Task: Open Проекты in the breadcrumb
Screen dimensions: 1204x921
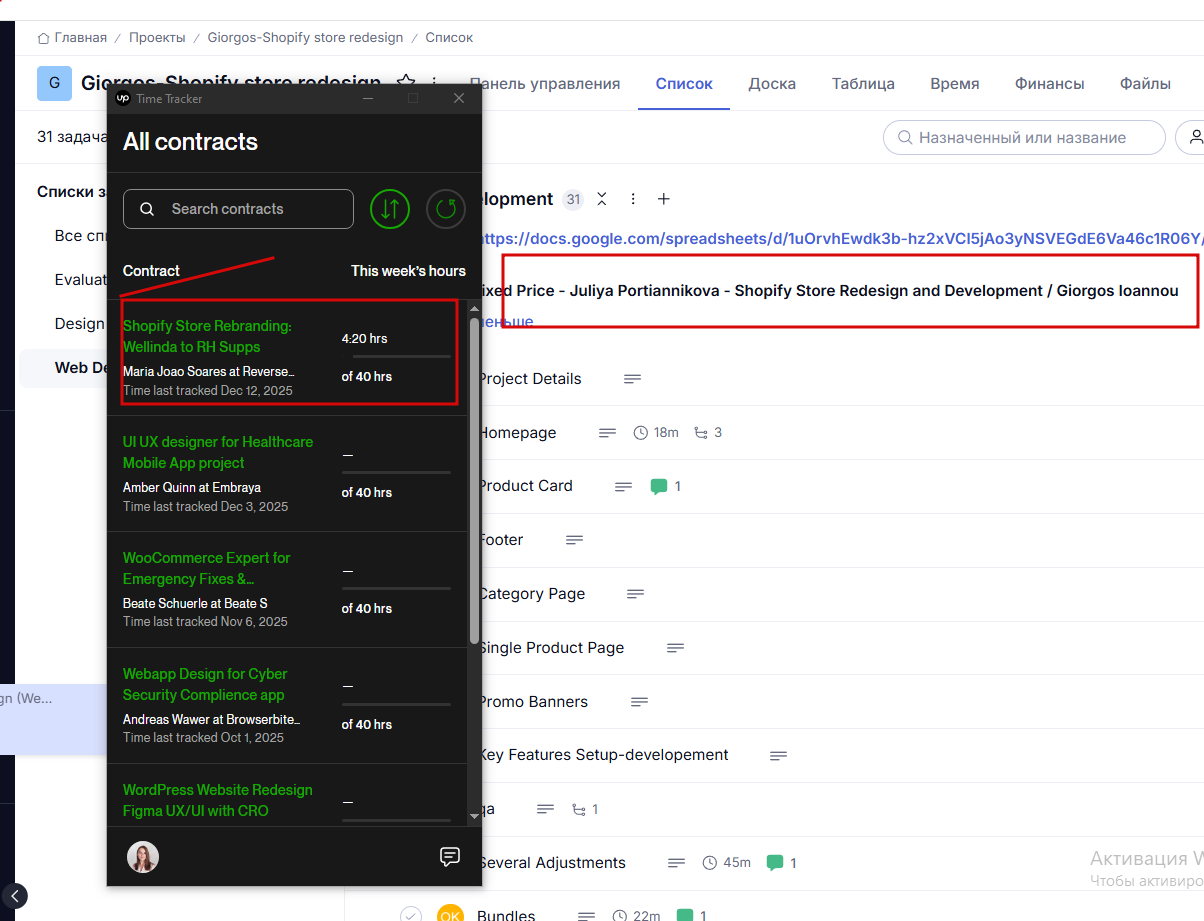Action: [x=157, y=38]
